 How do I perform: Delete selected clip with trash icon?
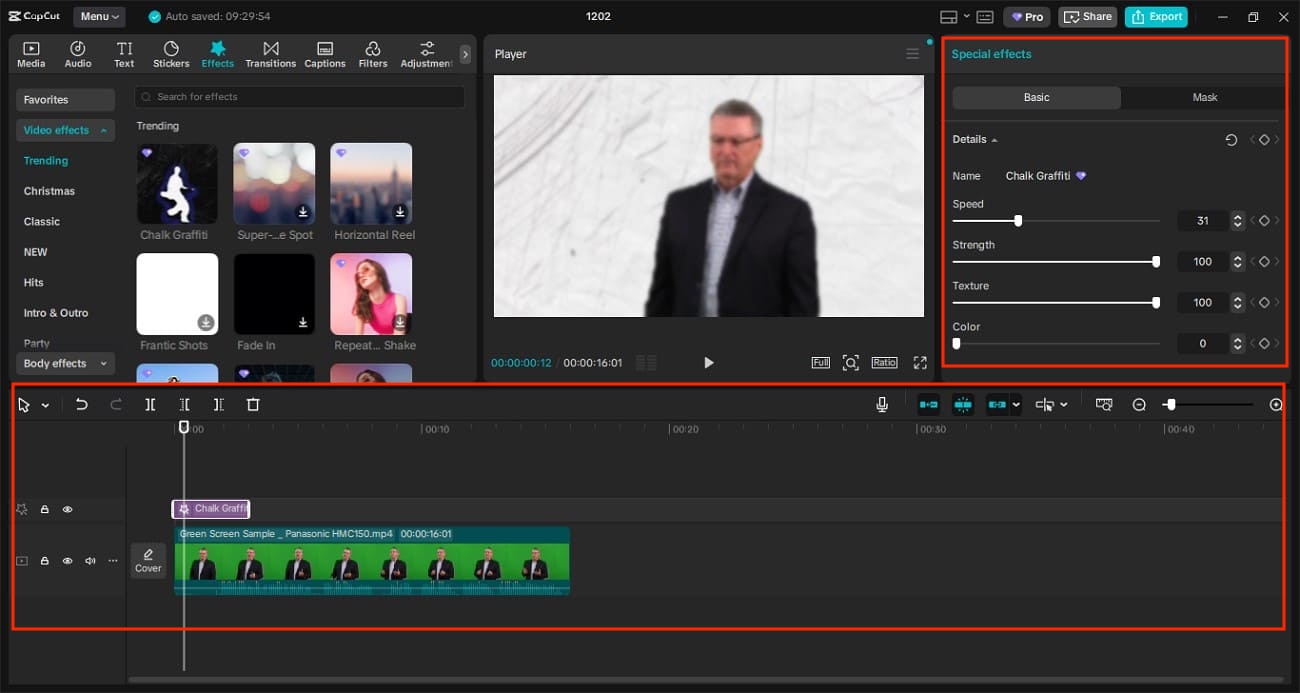(x=253, y=405)
